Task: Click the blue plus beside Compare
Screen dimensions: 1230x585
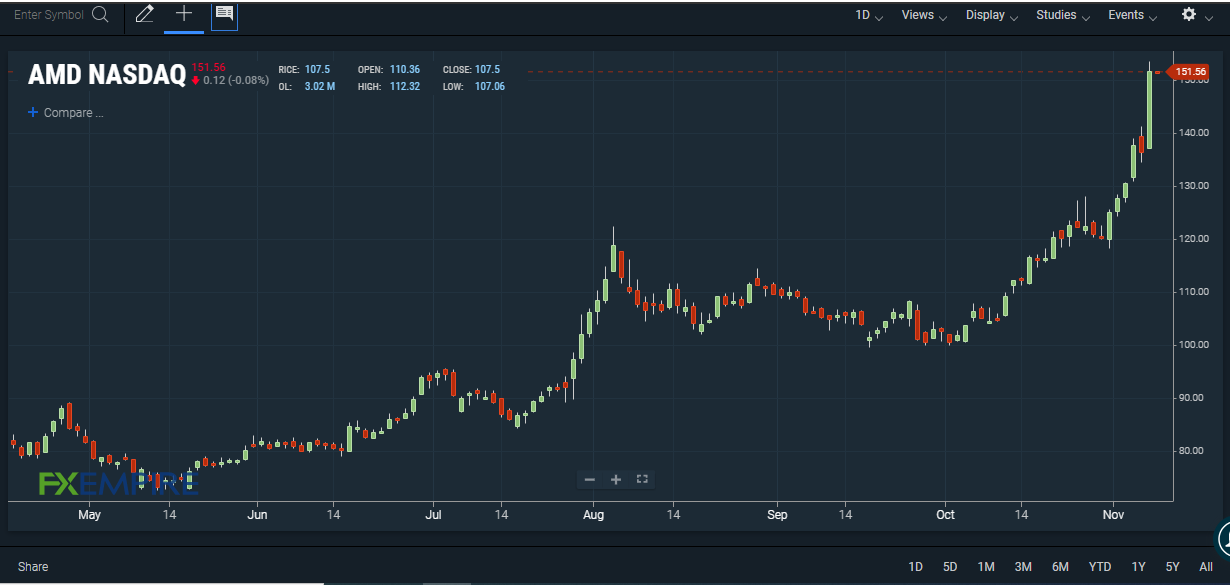Action: pos(33,113)
